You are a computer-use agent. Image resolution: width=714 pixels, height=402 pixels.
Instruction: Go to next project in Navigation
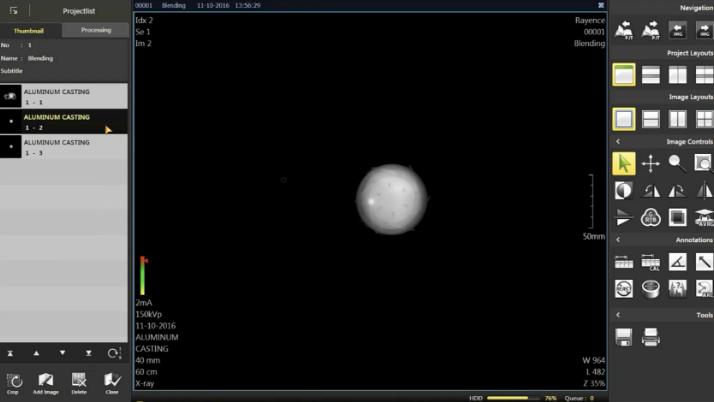pos(651,30)
